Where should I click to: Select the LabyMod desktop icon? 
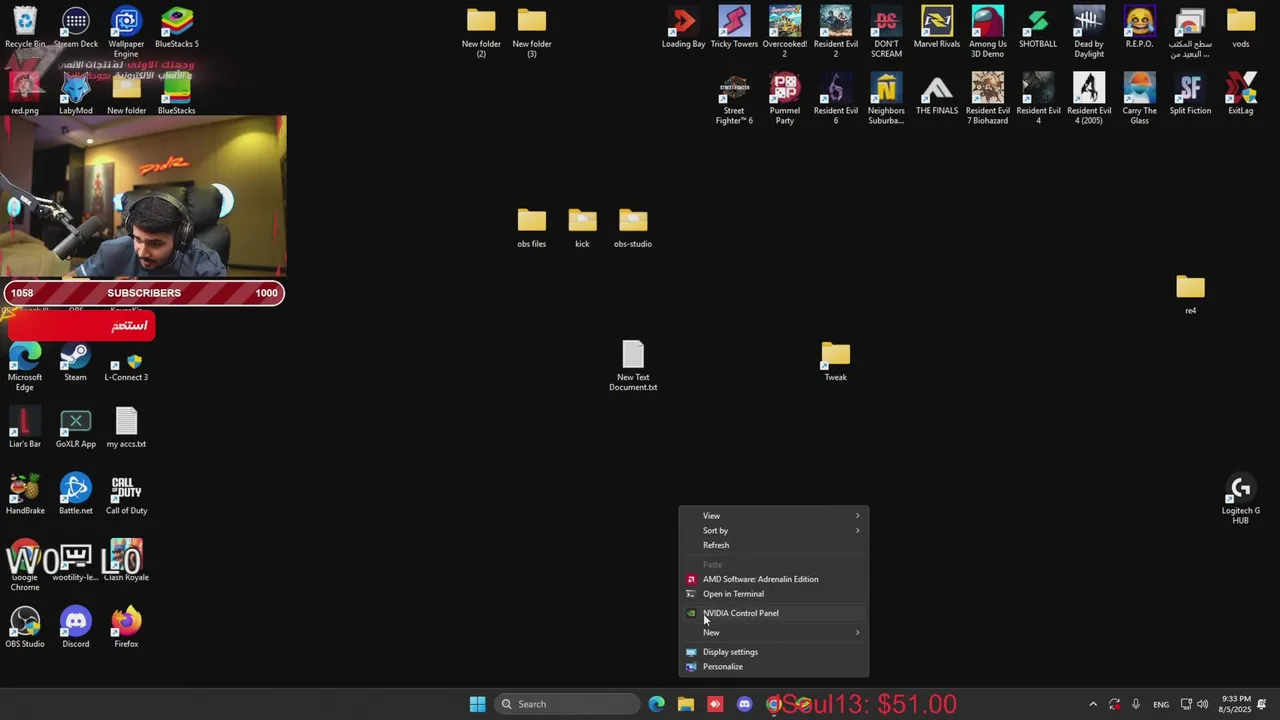pos(76,94)
